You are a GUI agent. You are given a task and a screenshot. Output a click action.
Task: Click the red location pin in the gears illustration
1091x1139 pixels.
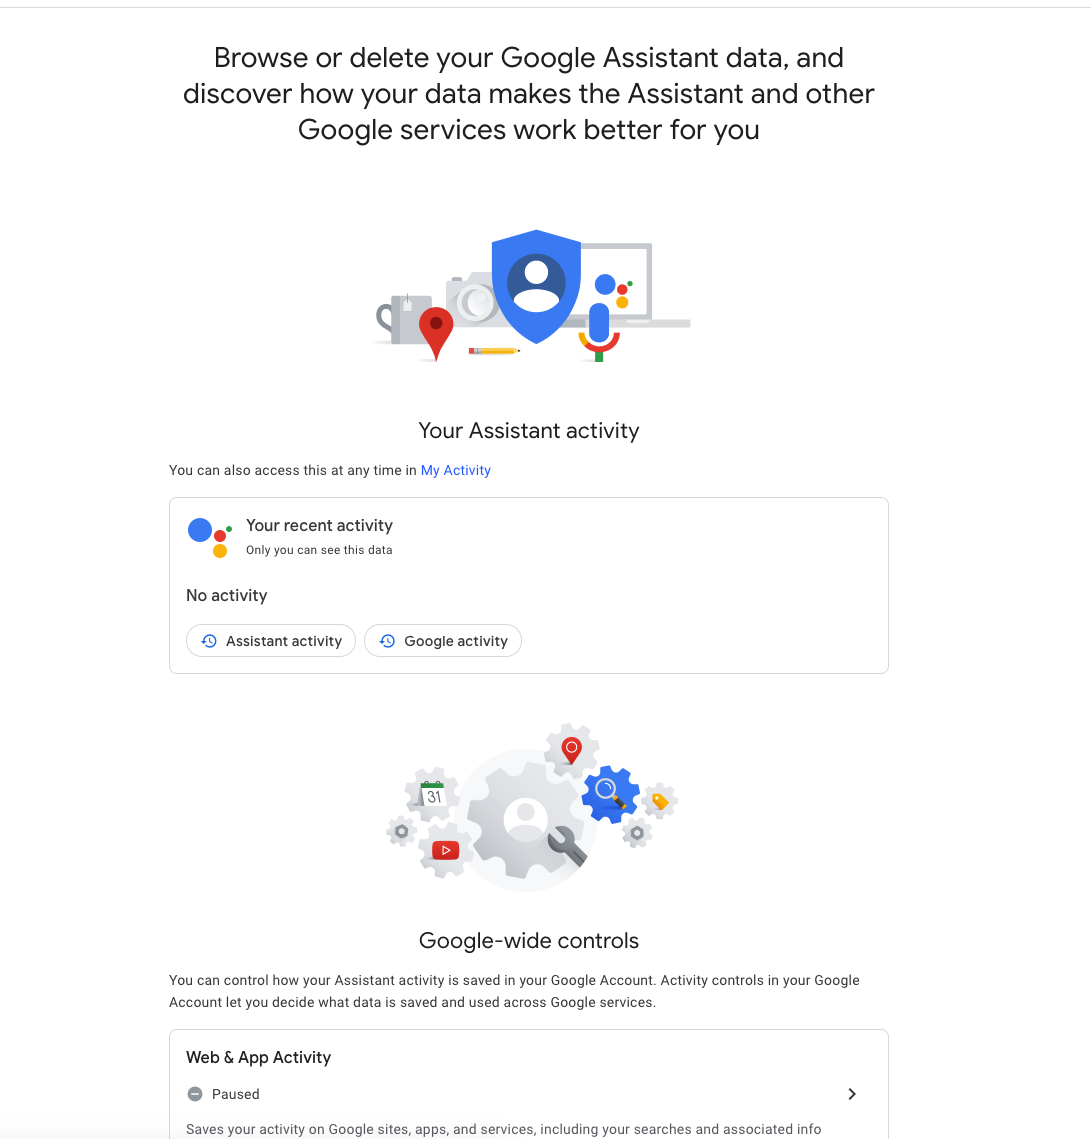[x=571, y=747]
